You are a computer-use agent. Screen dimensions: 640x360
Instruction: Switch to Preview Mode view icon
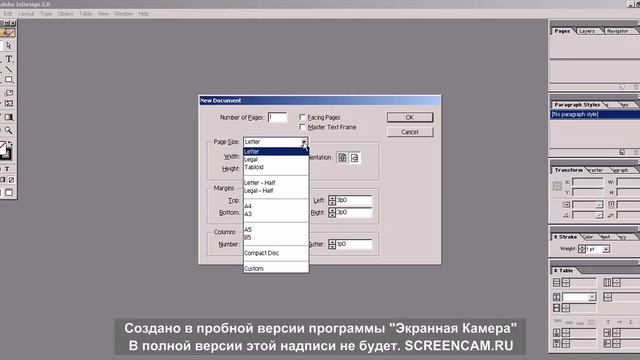pos(9,192)
